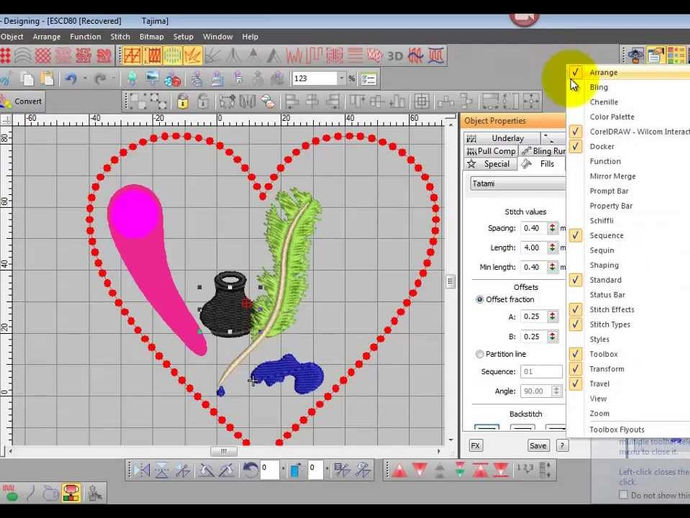Click the colored balls thread icon
The image size is (690, 518).
pyautogui.click(x=172, y=80)
